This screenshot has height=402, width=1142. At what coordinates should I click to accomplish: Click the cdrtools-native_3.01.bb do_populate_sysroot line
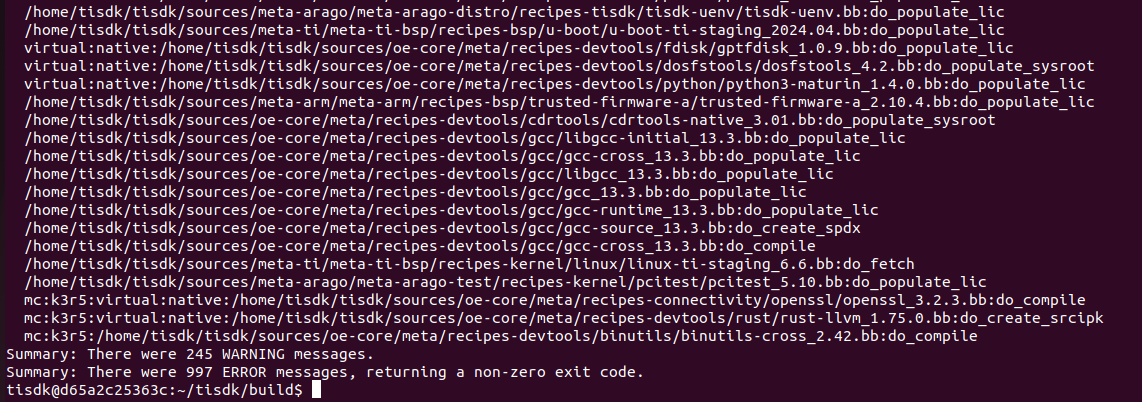pos(510,120)
